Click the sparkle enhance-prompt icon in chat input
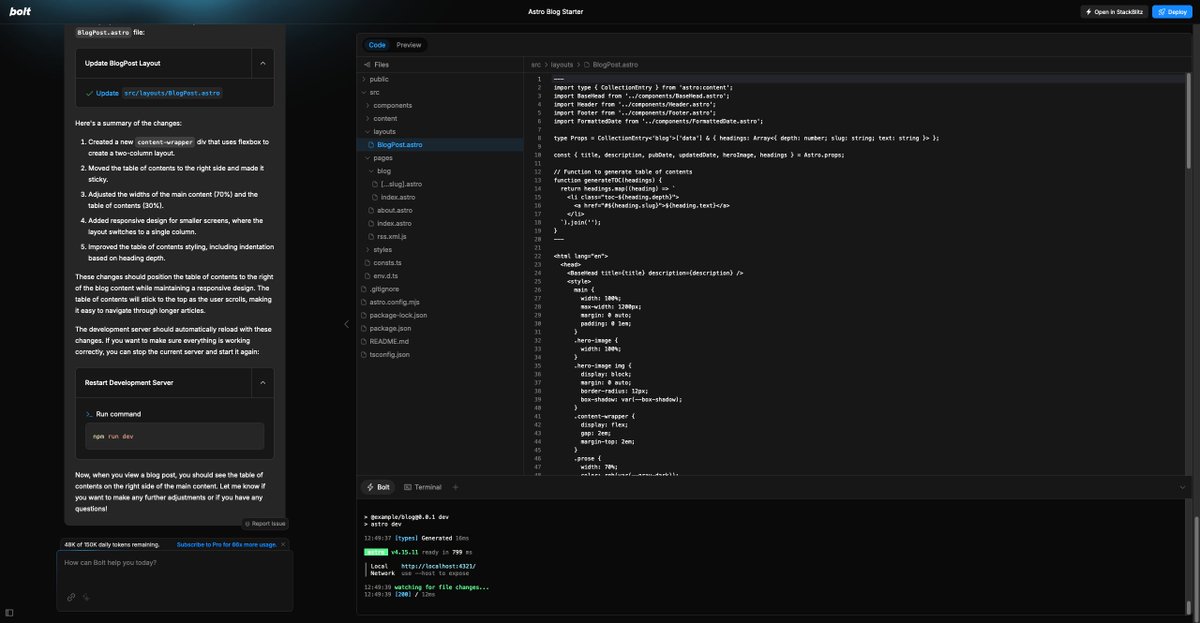Viewport: 1200px width, 623px height. coord(87,597)
